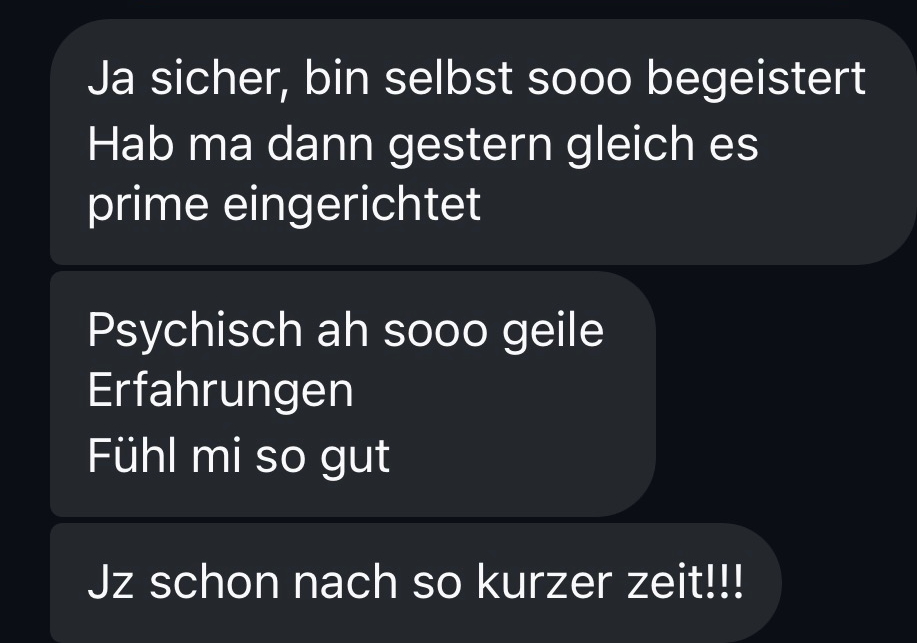Click the line 'Fühl mi so gut'
Image resolution: width=917 pixels, height=643 pixels.
click(239, 457)
